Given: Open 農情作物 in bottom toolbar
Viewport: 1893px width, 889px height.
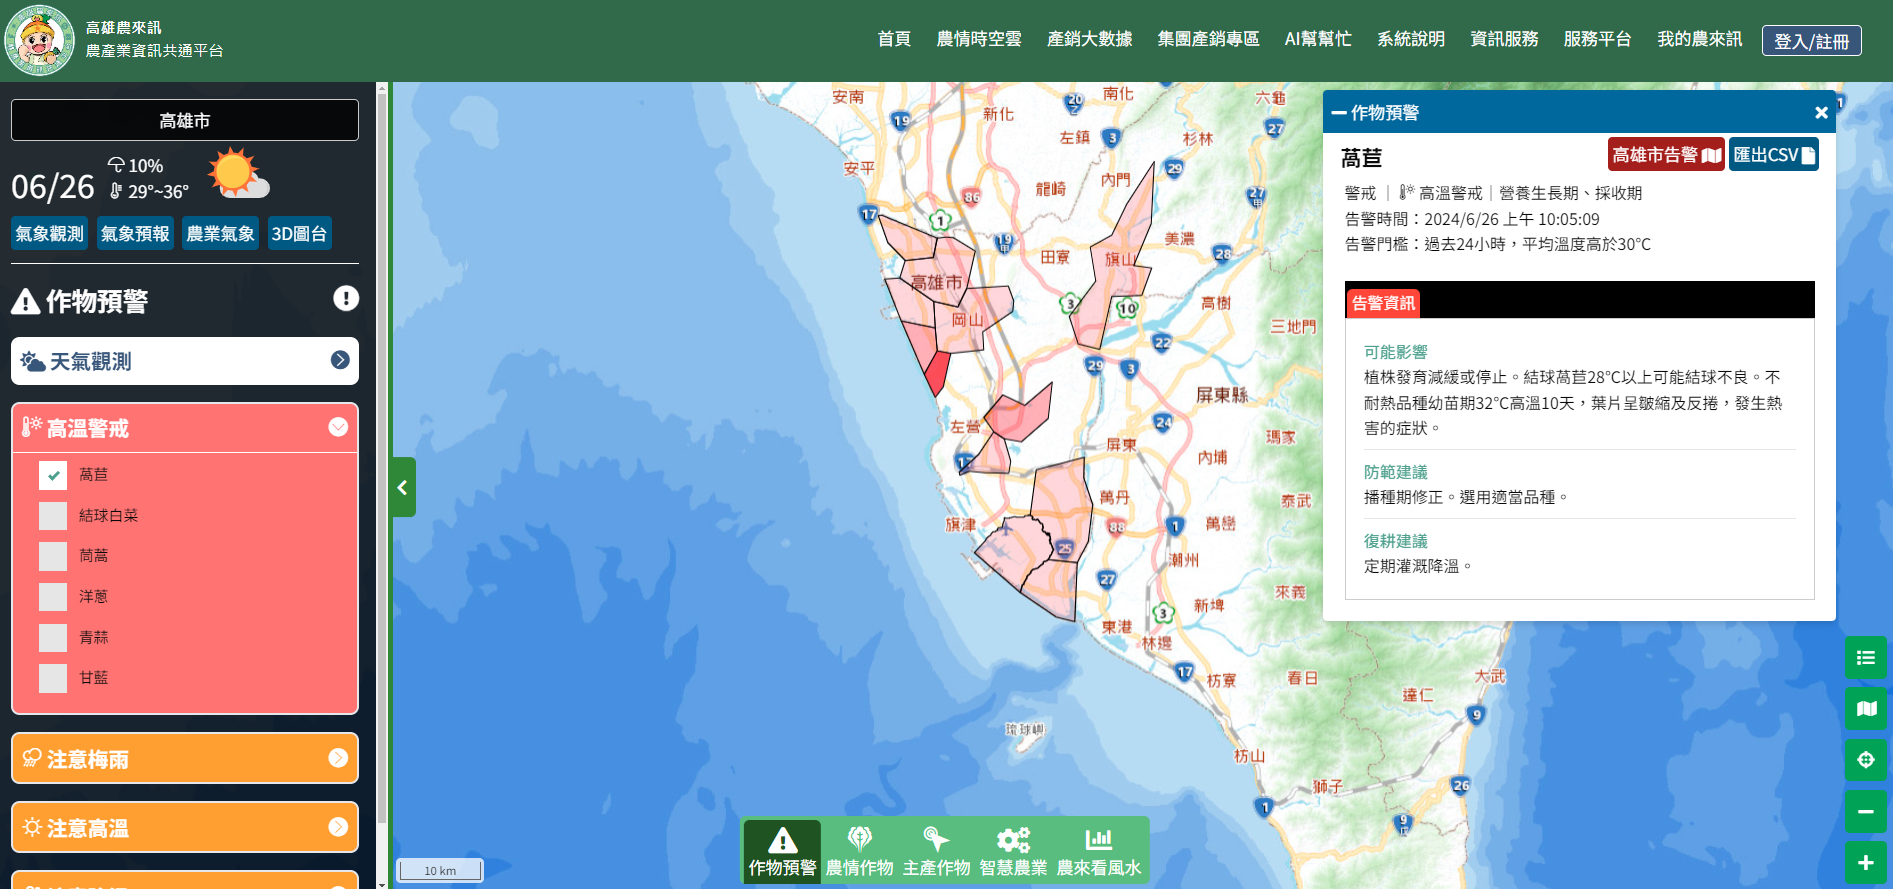Looking at the screenshot, I should pos(859,851).
